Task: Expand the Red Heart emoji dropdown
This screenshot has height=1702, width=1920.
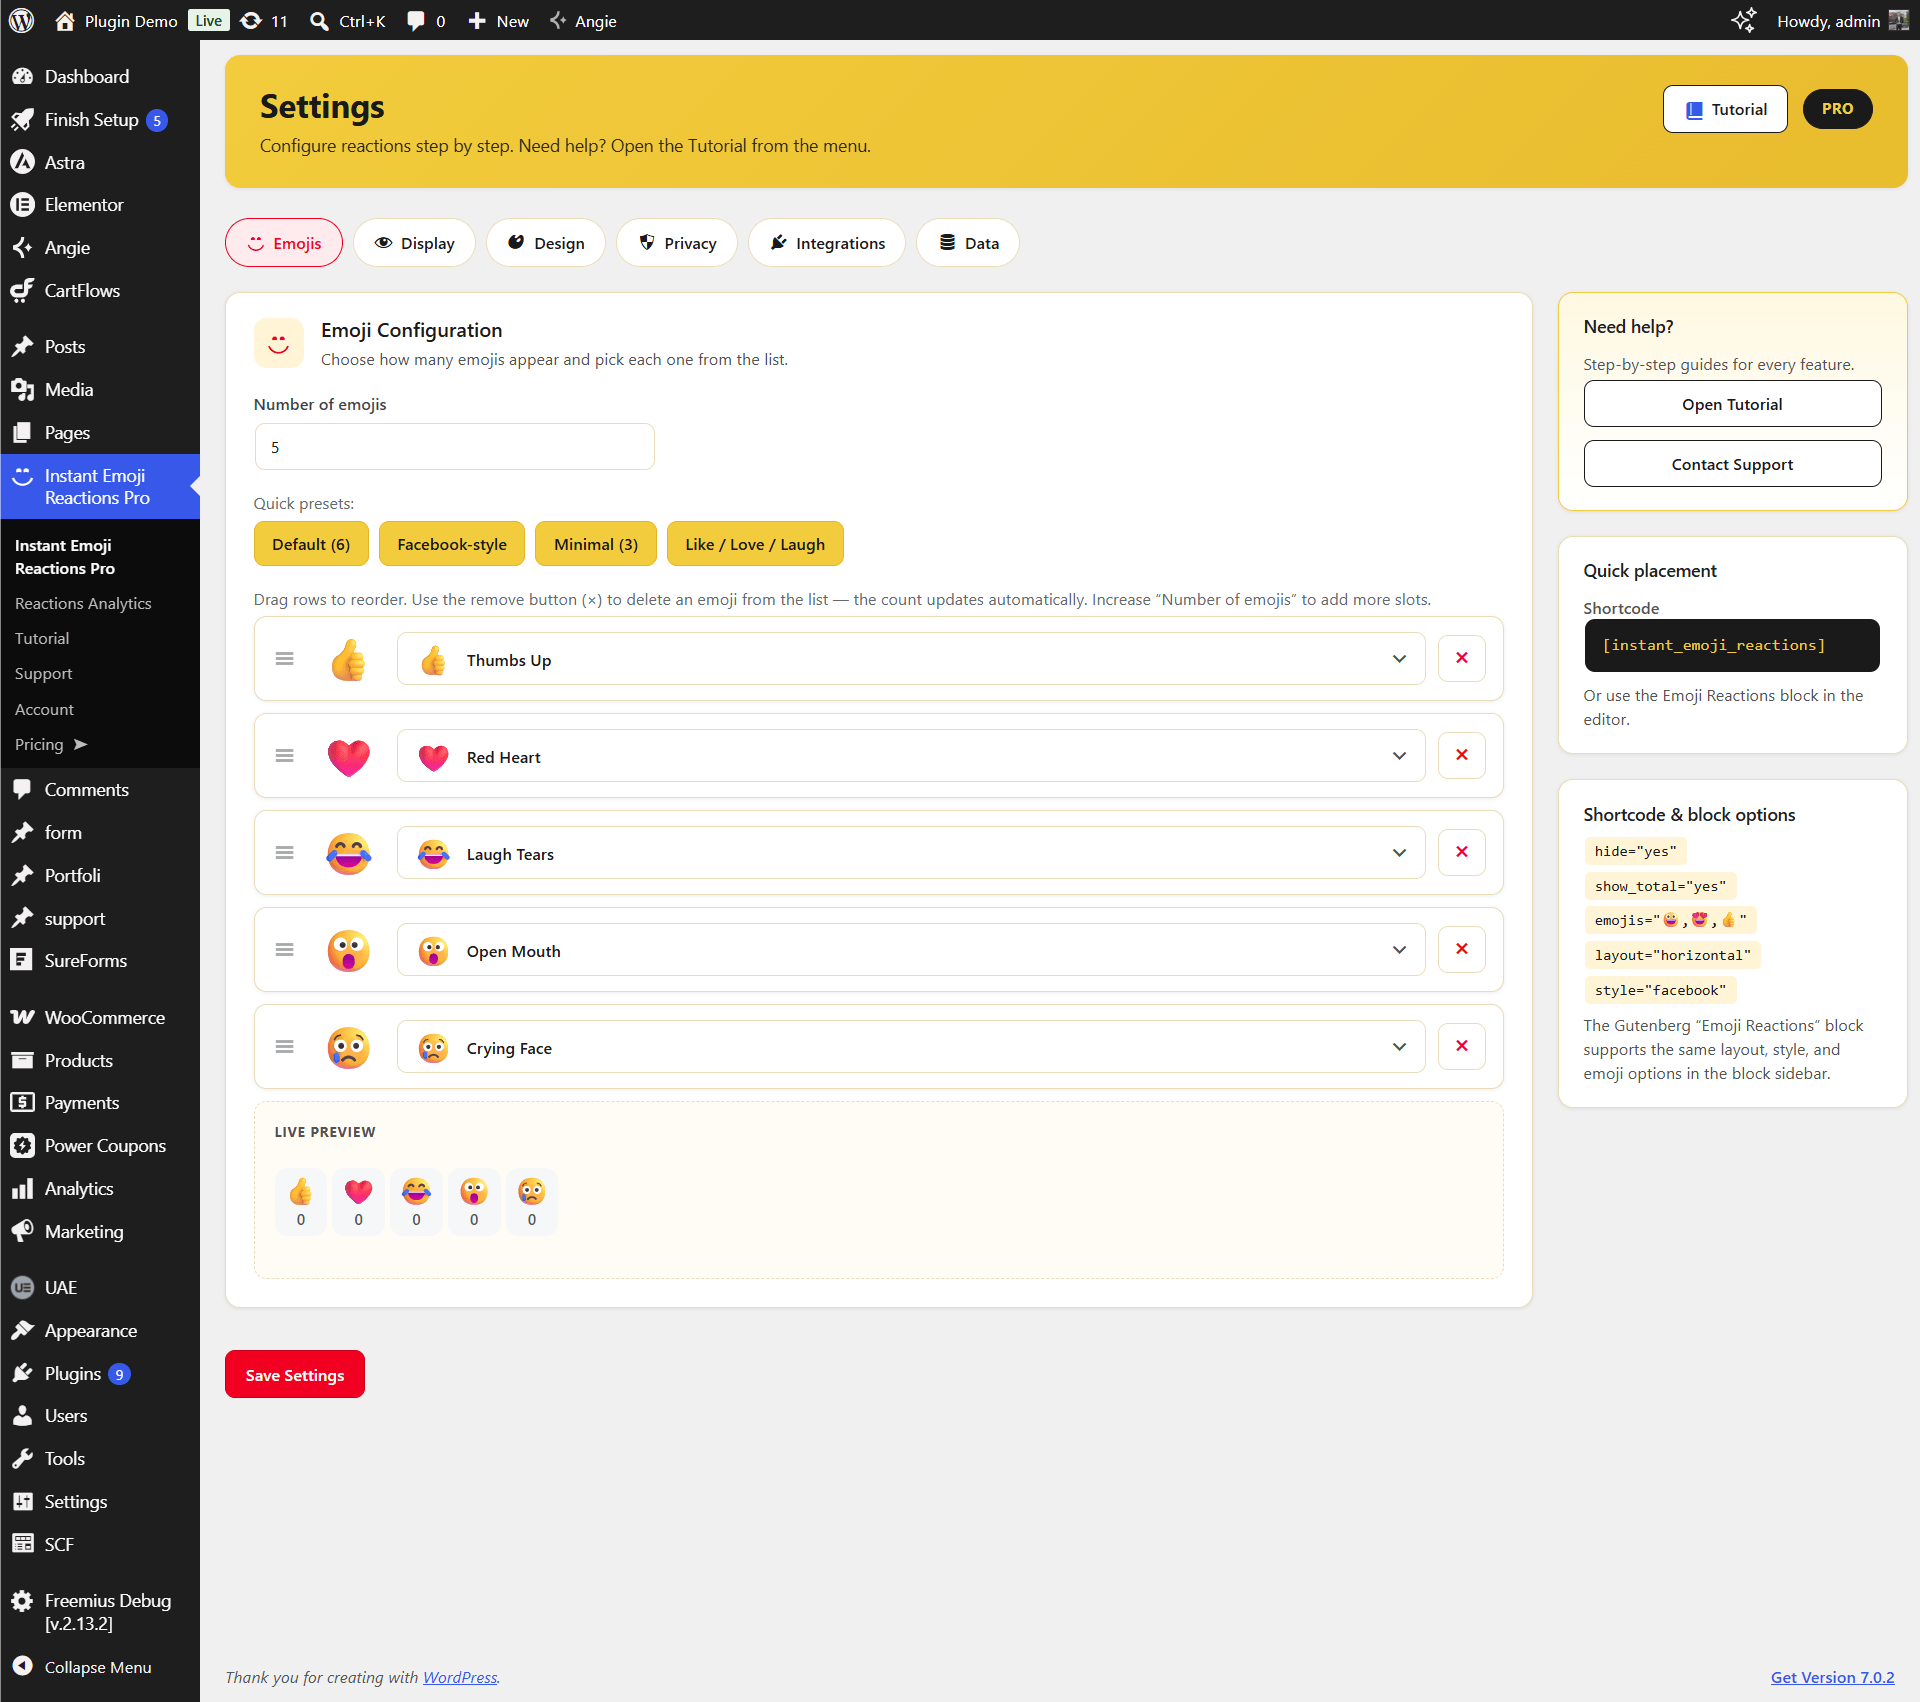Action: tap(910, 756)
